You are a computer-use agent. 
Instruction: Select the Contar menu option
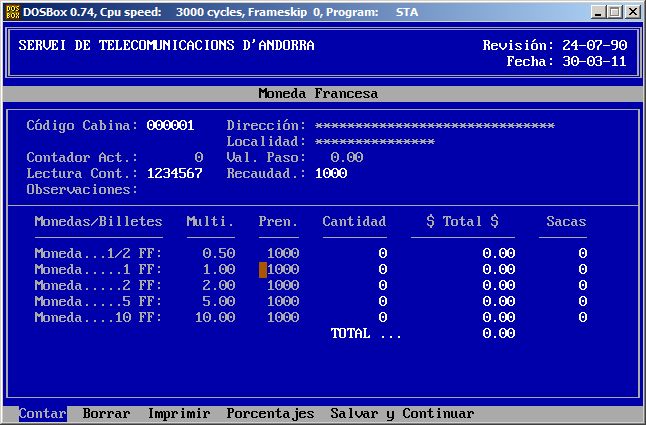tap(42, 414)
